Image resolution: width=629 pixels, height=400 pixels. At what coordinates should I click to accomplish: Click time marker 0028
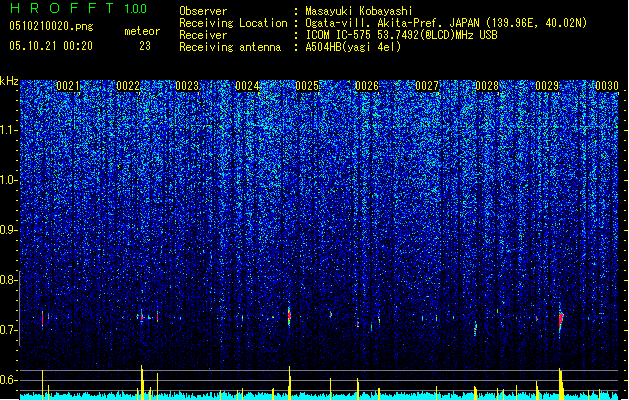[487, 86]
